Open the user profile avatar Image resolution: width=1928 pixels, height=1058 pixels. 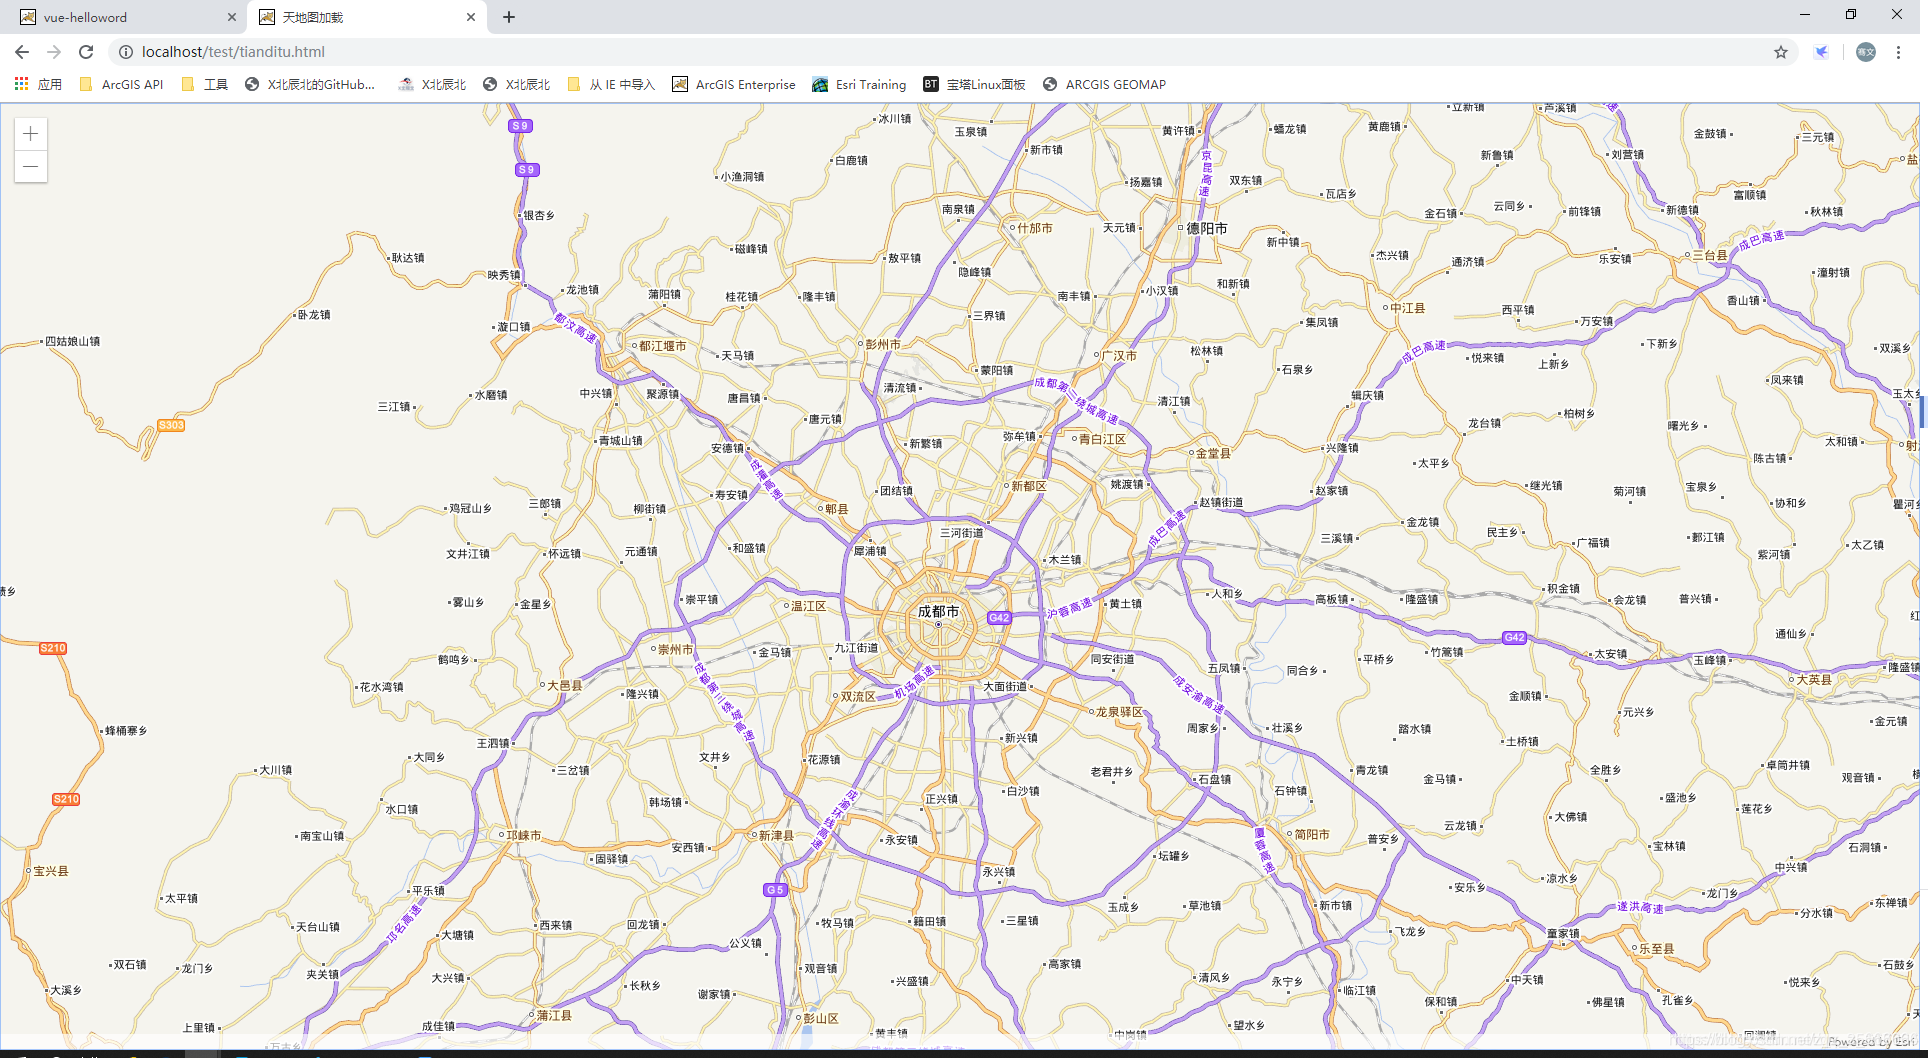pos(1865,52)
